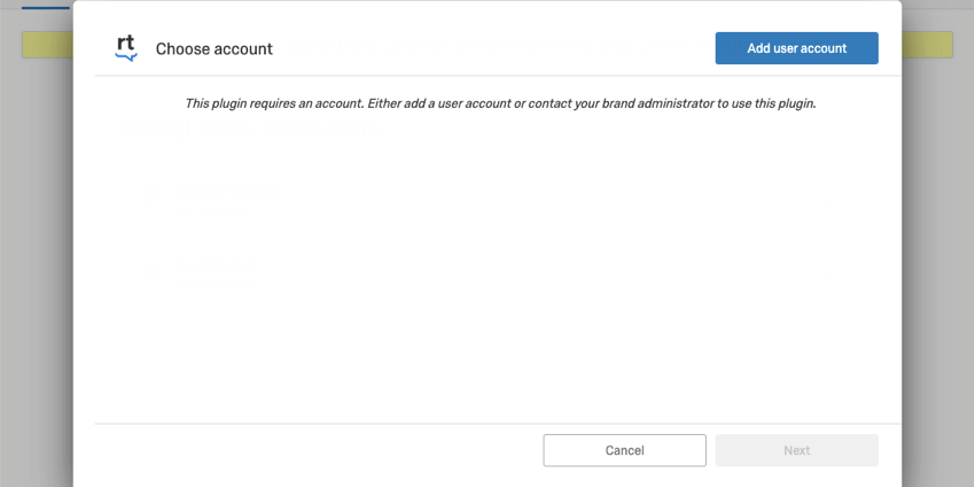The width and height of the screenshot is (974, 487).
Task: Click the faded heading under the notice
Action: tap(250, 130)
